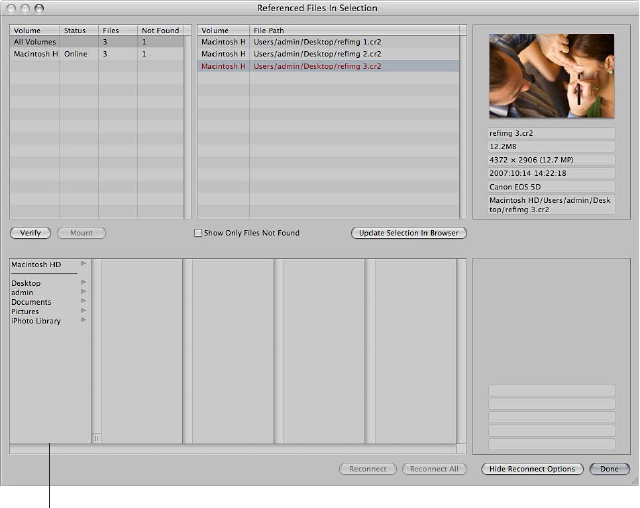Viewport: 640px width, 508px height.
Task: Click the File Path column header
Action: [x=354, y=30]
